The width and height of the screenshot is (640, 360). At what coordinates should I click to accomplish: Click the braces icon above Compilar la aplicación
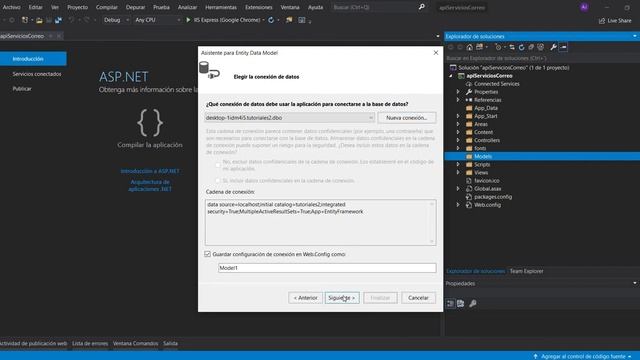[x=150, y=122]
